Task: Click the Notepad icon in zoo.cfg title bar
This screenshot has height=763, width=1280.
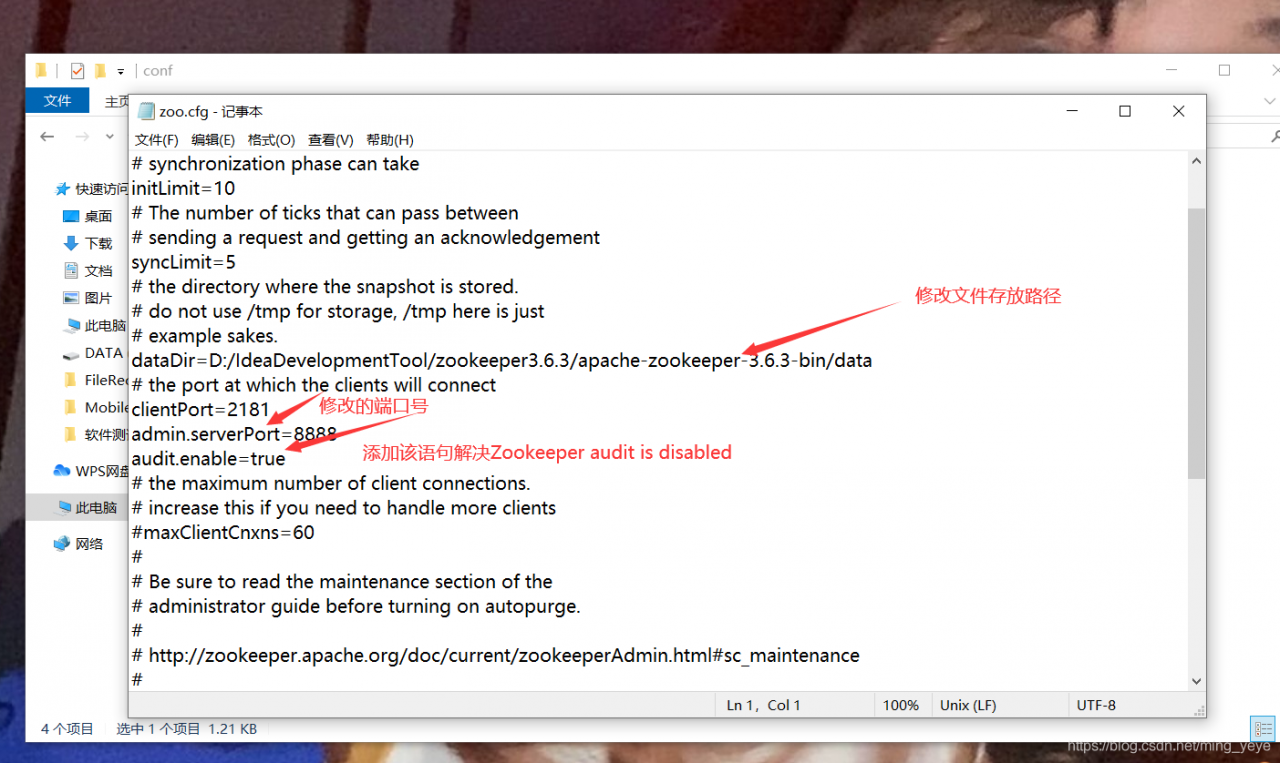Action: click(146, 112)
